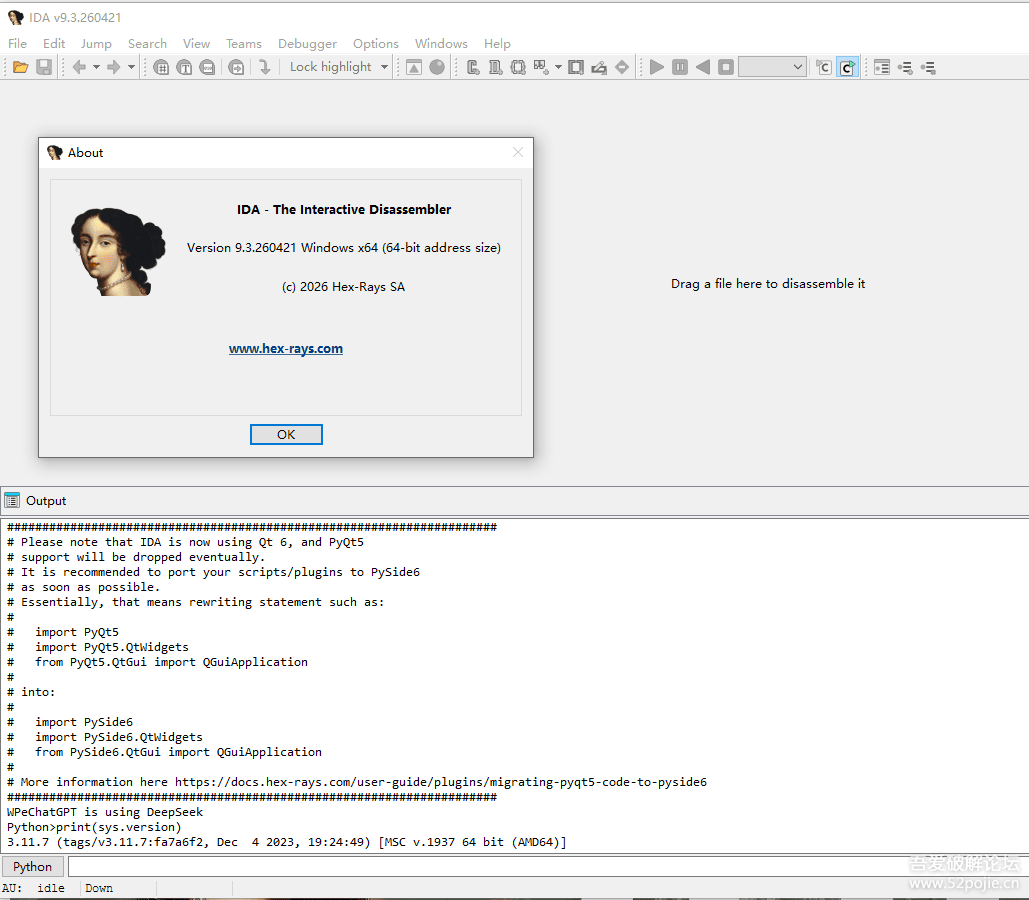
Task: Click the C-shaped segment toolbar icon
Action: [x=472, y=67]
